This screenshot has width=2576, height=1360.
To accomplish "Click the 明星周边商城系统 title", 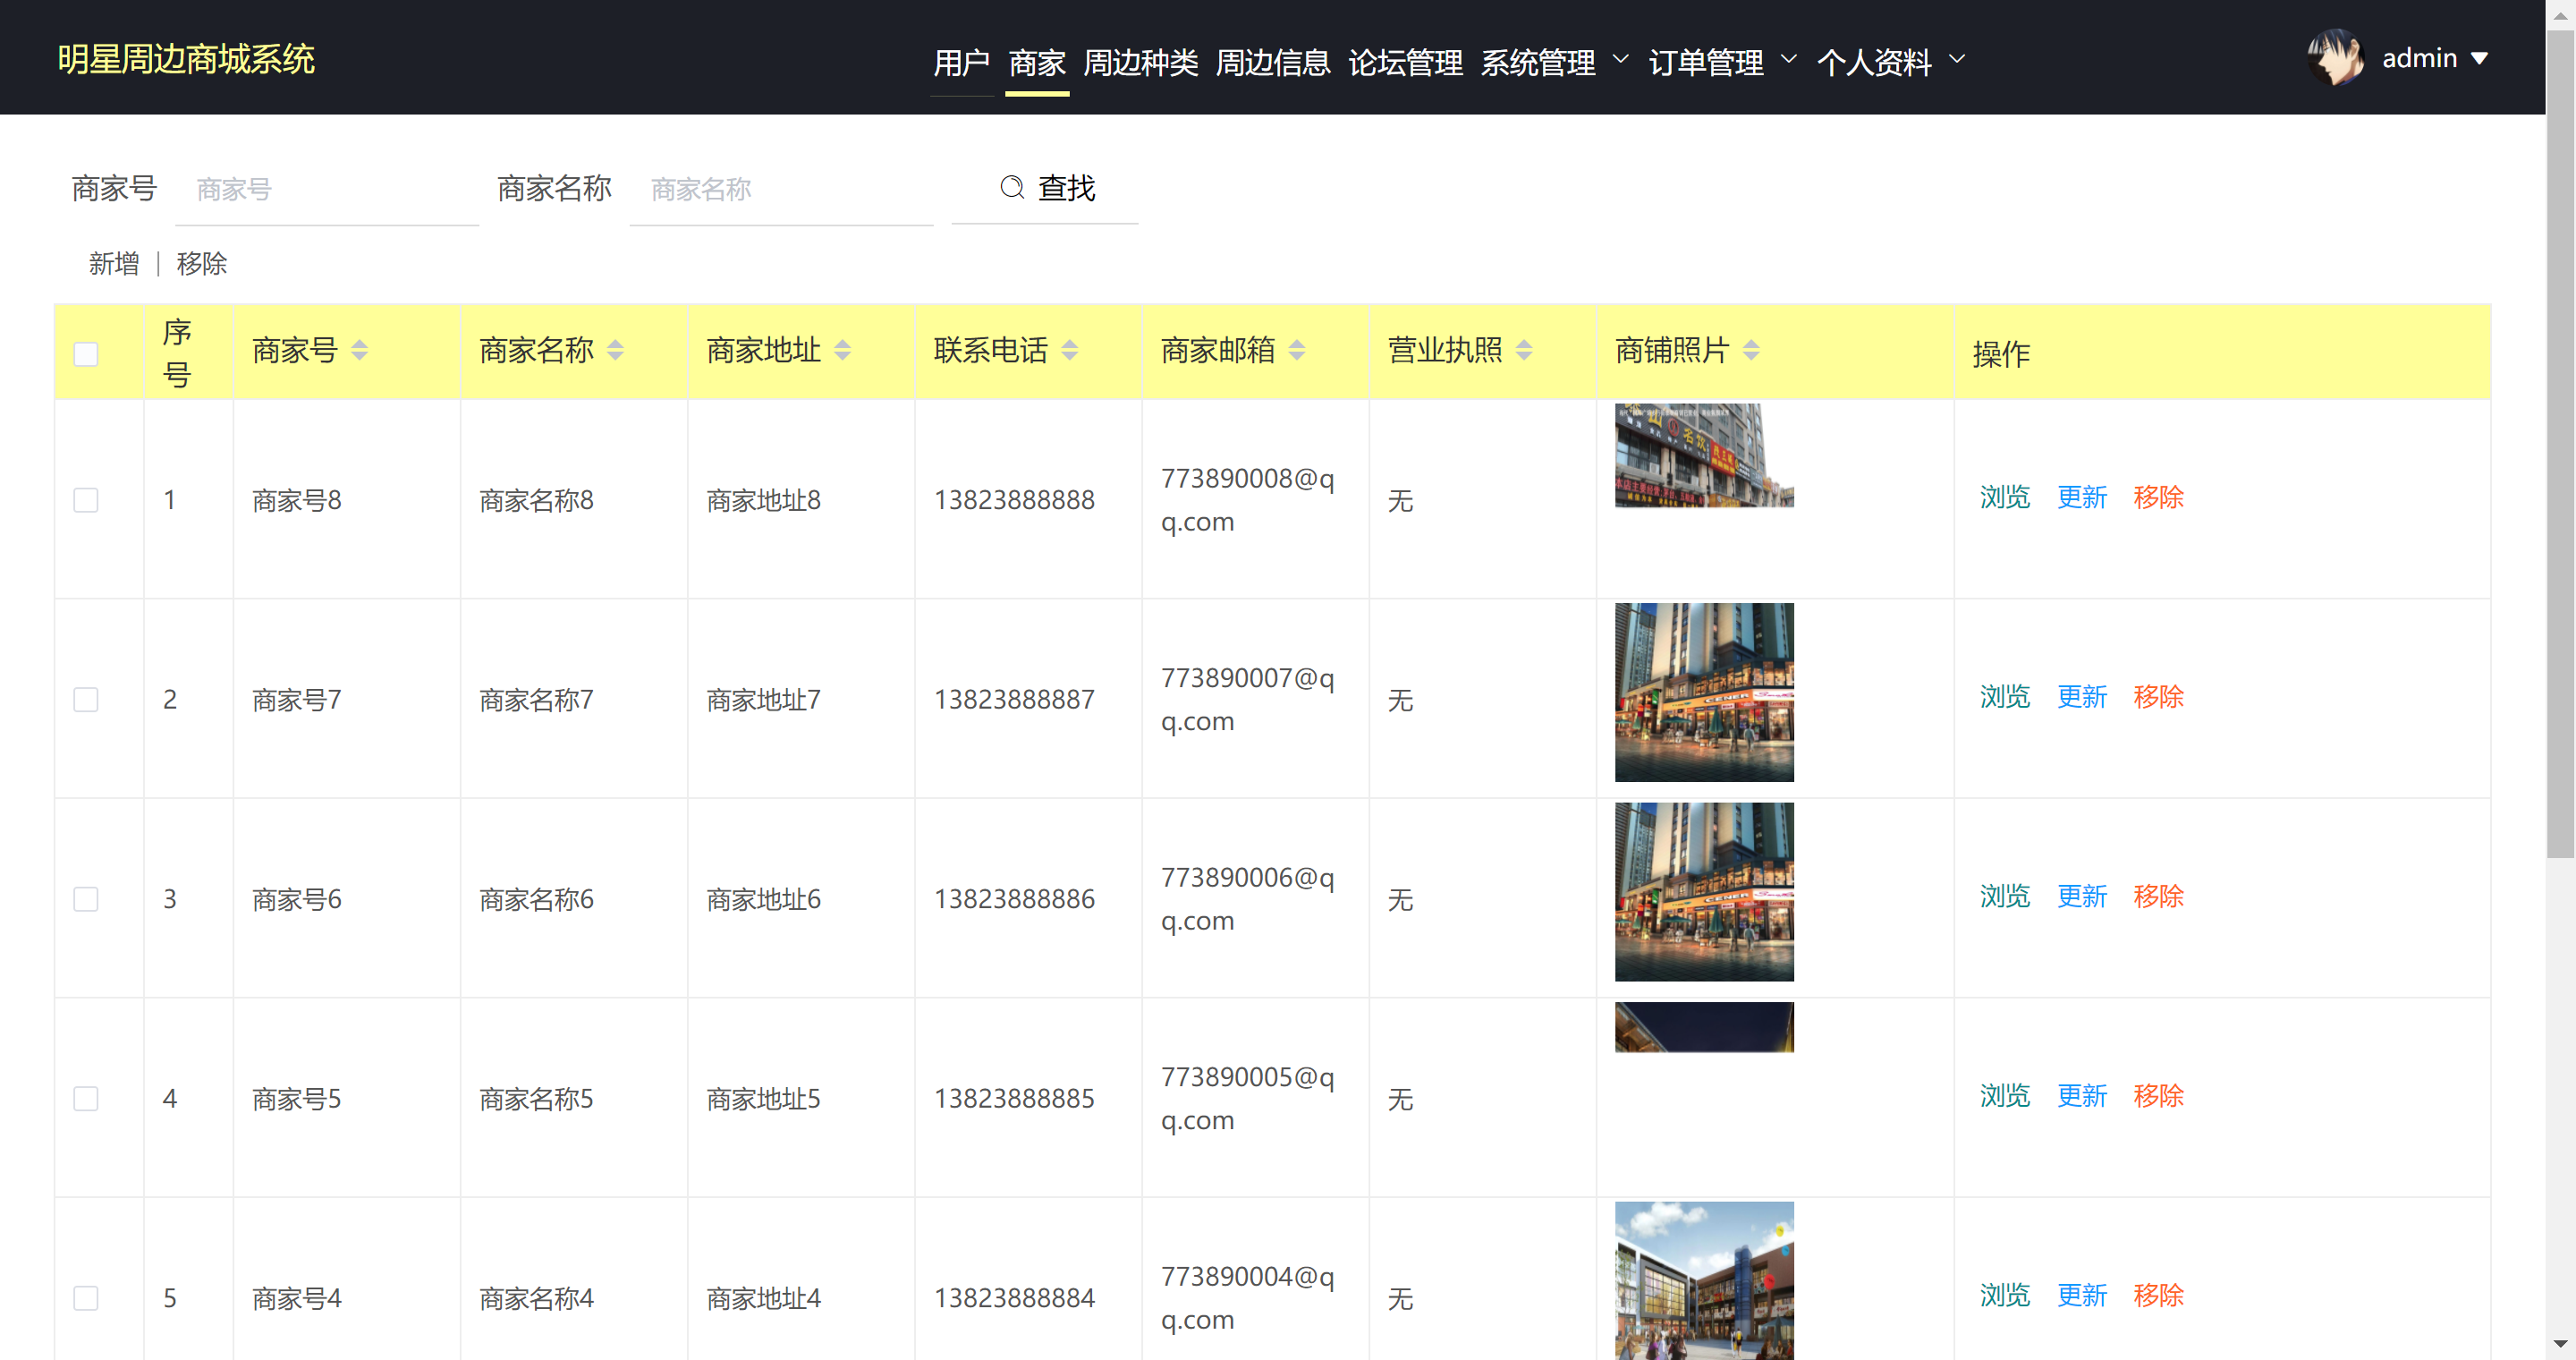I will [x=186, y=59].
